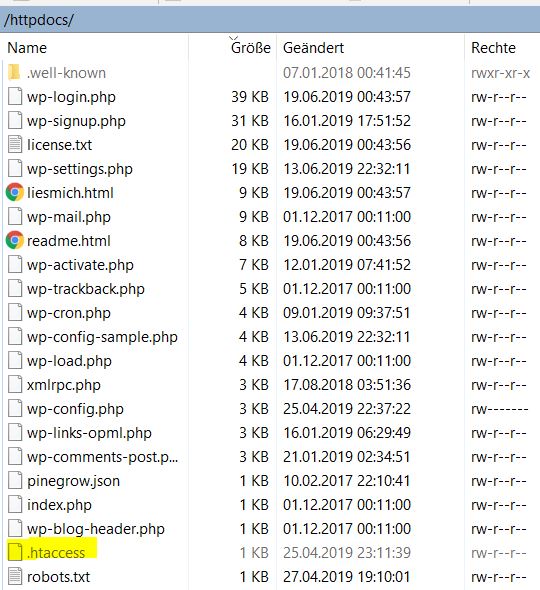Viewport: 540px width, 590px height.
Task: Click the index.php file icon
Action: coord(15,505)
